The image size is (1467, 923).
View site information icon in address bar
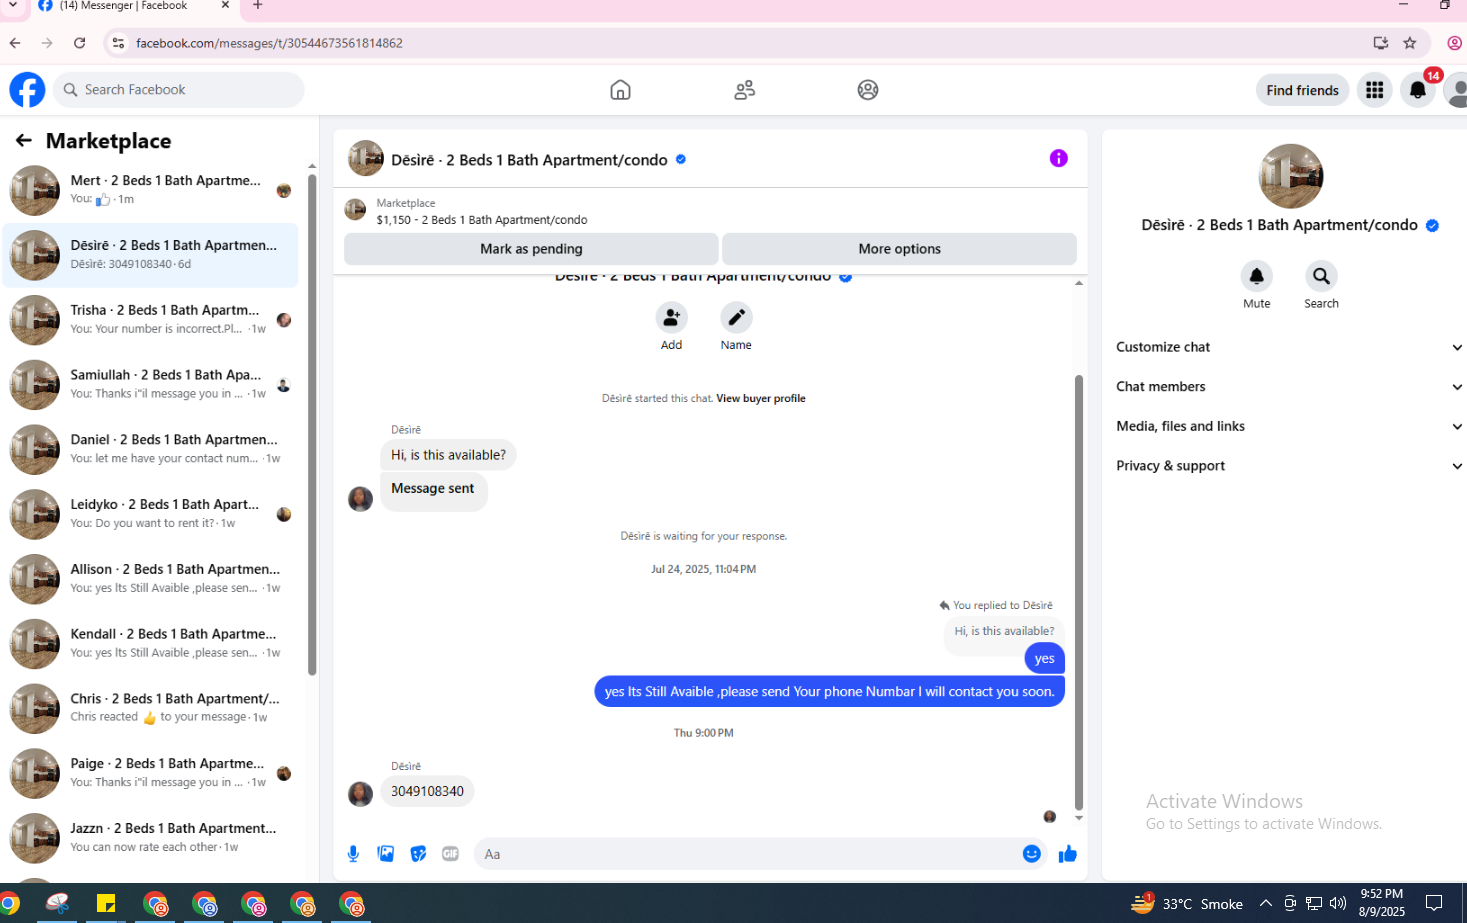[118, 43]
